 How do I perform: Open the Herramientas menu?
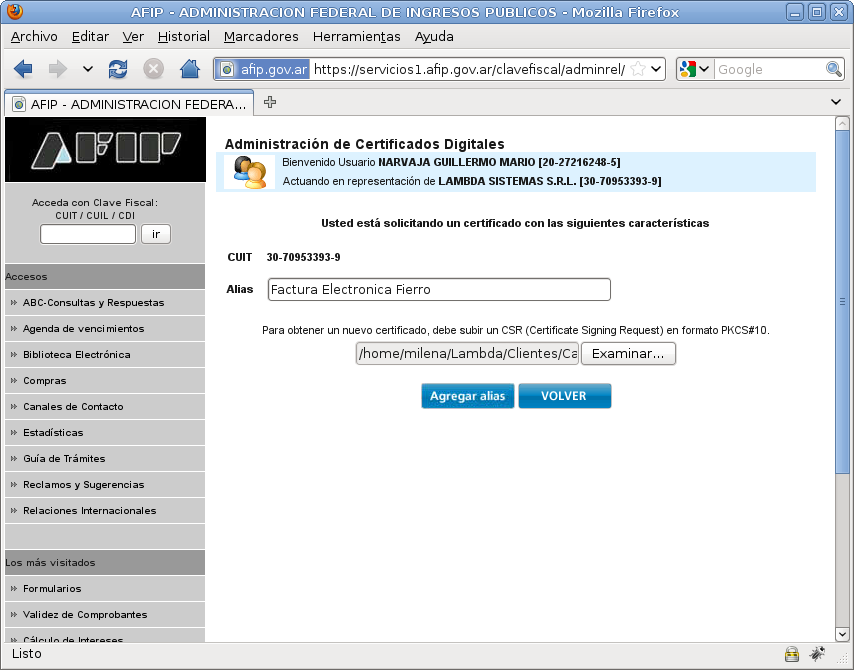pos(357,36)
